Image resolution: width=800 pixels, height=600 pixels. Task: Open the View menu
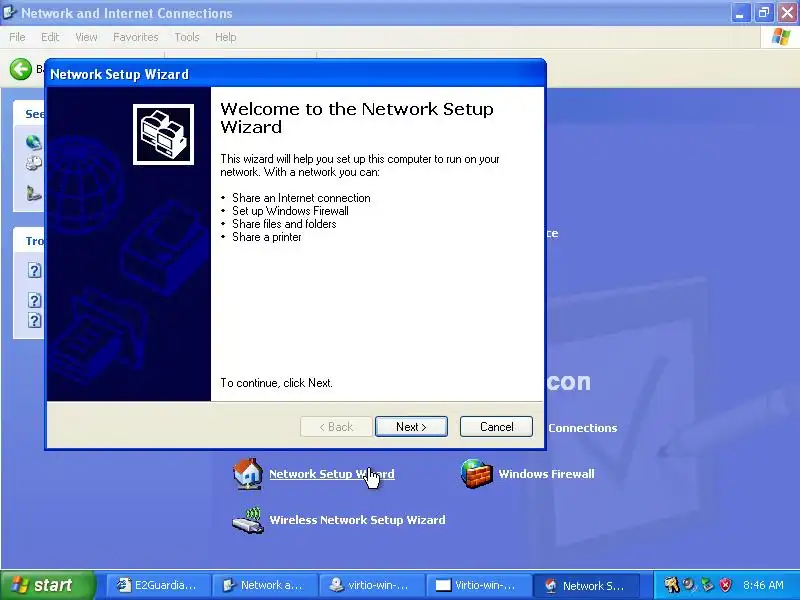(86, 37)
